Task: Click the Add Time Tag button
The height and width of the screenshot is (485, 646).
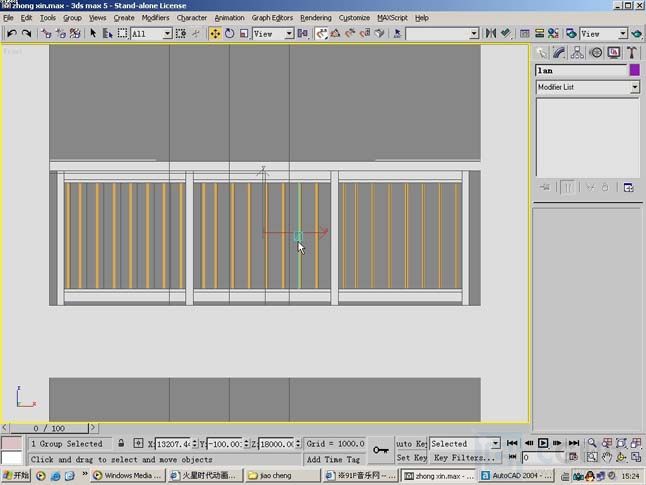Action: coord(333,459)
